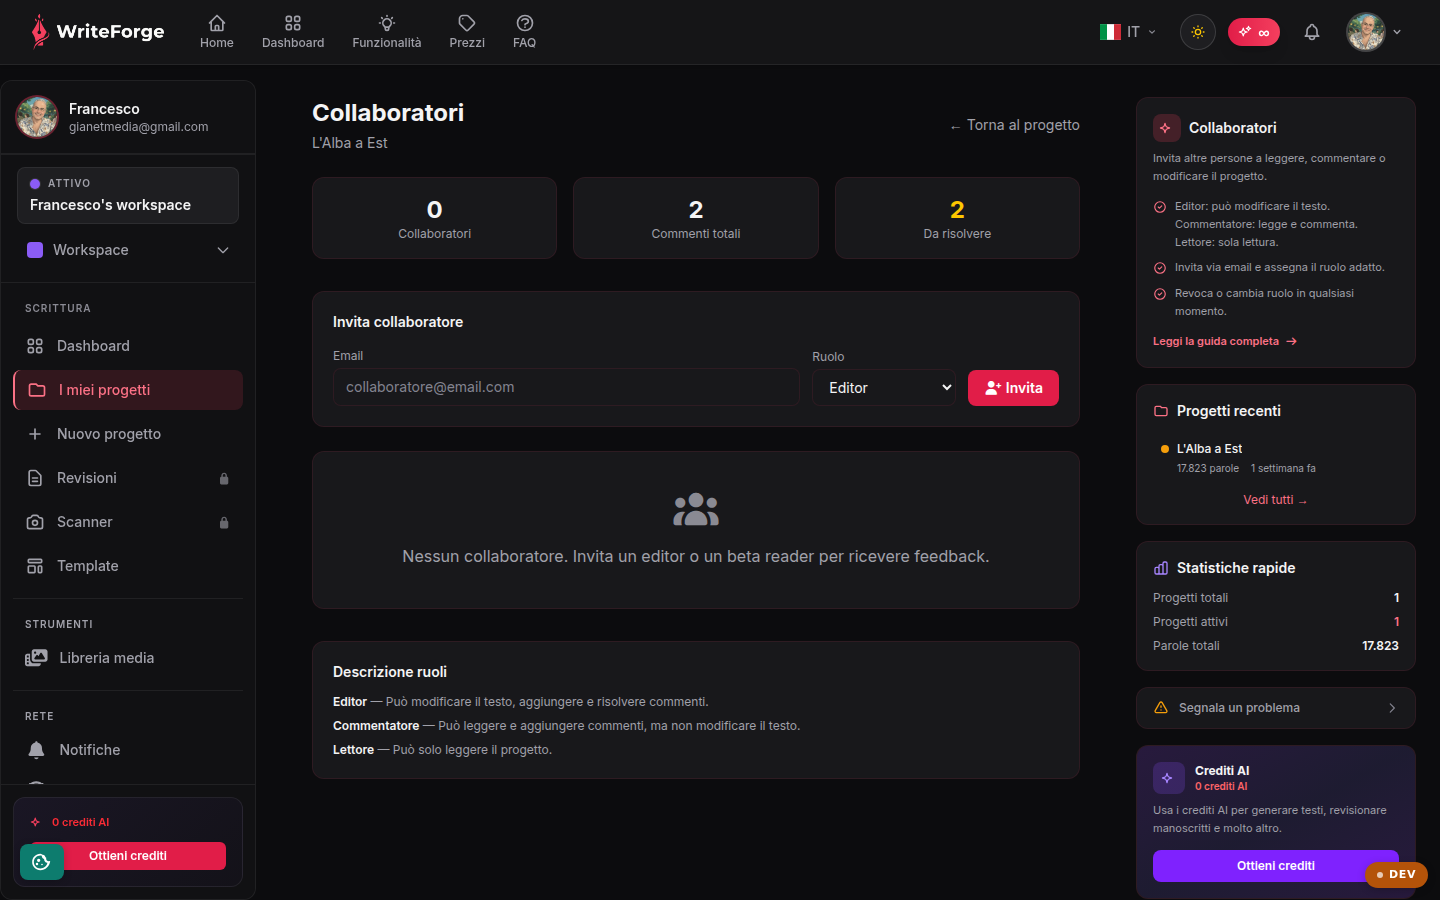This screenshot has height=900, width=1440.
Task: Click the WriteForge flame logo
Action: click(x=39, y=32)
